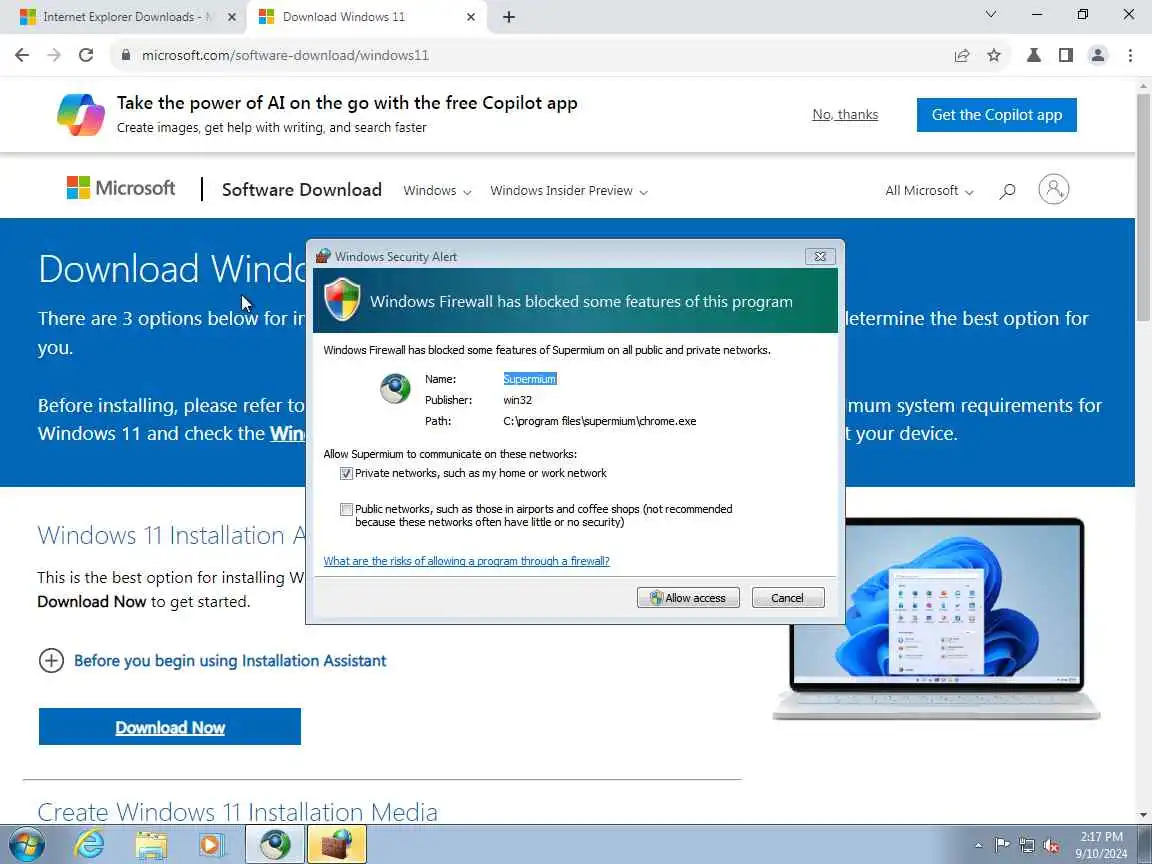Click the firewall alert taskbar button
1152x864 pixels.
coord(337,844)
